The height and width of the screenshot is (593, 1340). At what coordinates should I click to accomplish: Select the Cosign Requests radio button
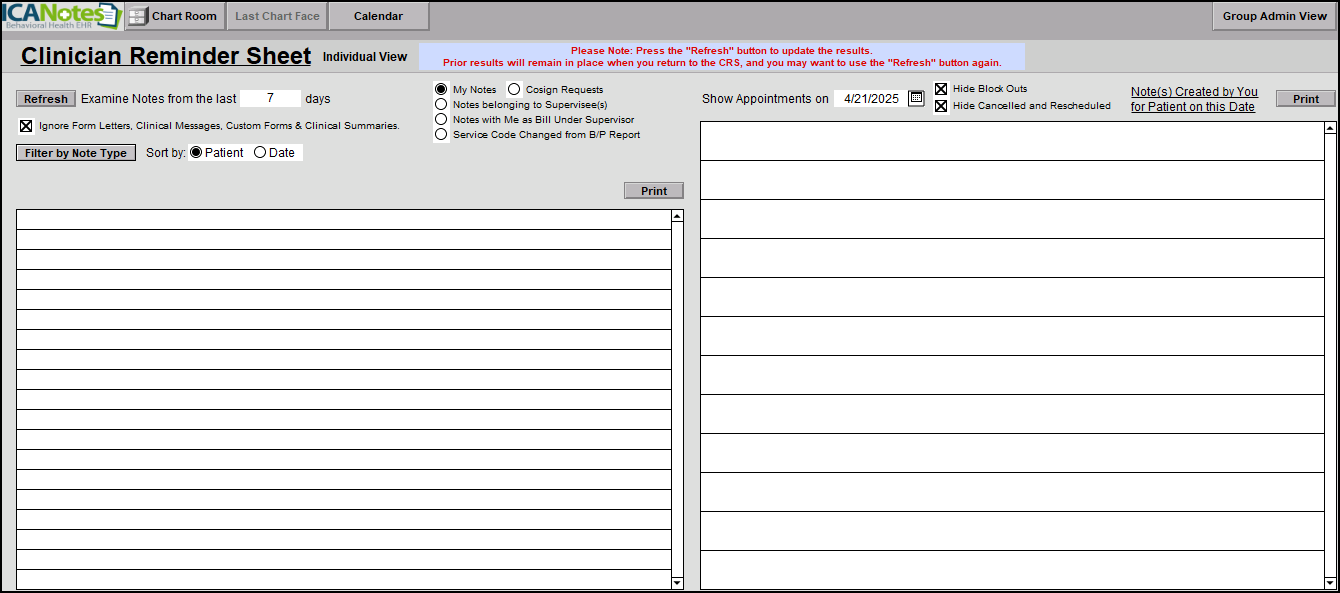pos(514,89)
